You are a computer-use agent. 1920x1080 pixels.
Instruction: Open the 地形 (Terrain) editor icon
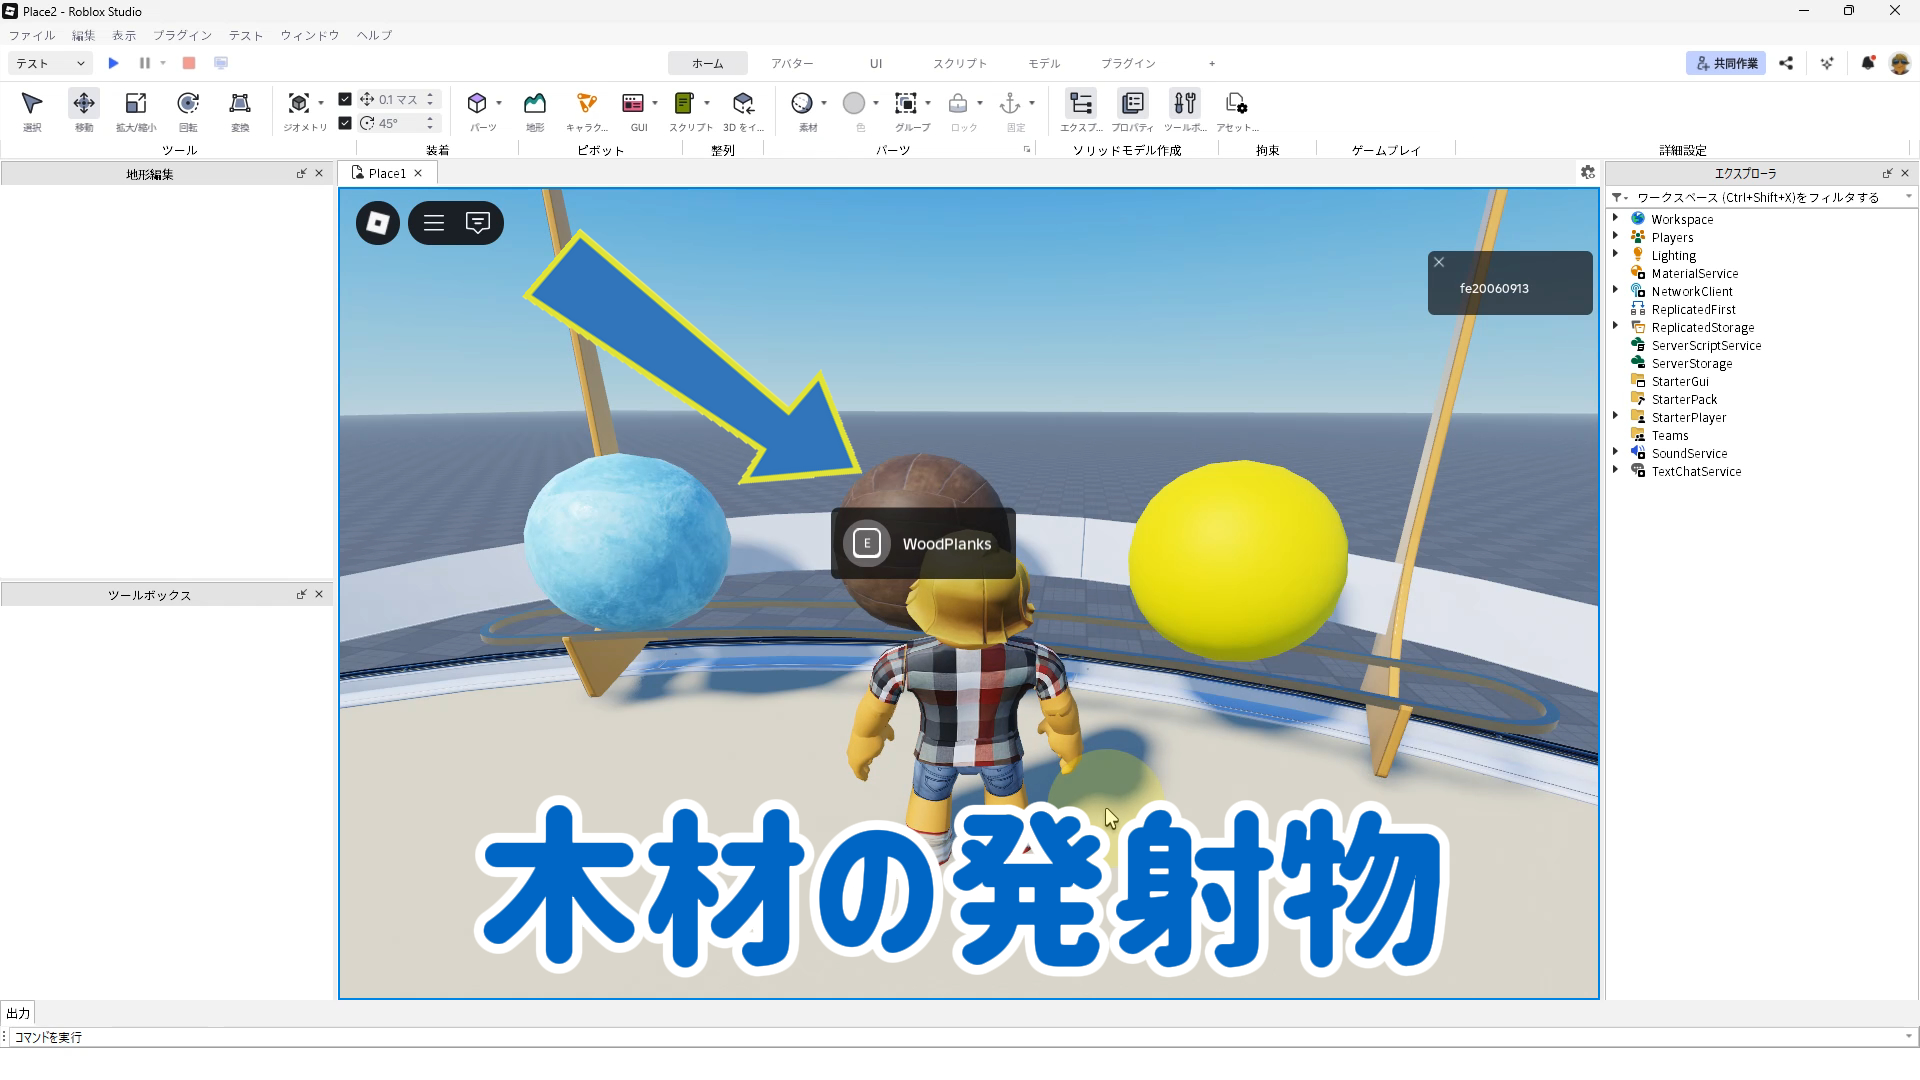535,104
